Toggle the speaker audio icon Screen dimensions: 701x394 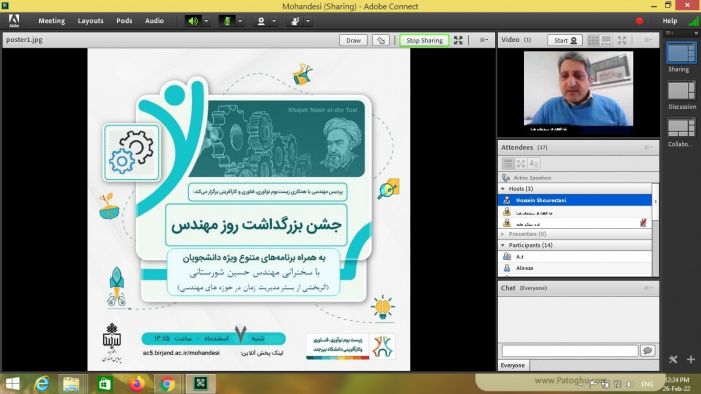(193, 21)
